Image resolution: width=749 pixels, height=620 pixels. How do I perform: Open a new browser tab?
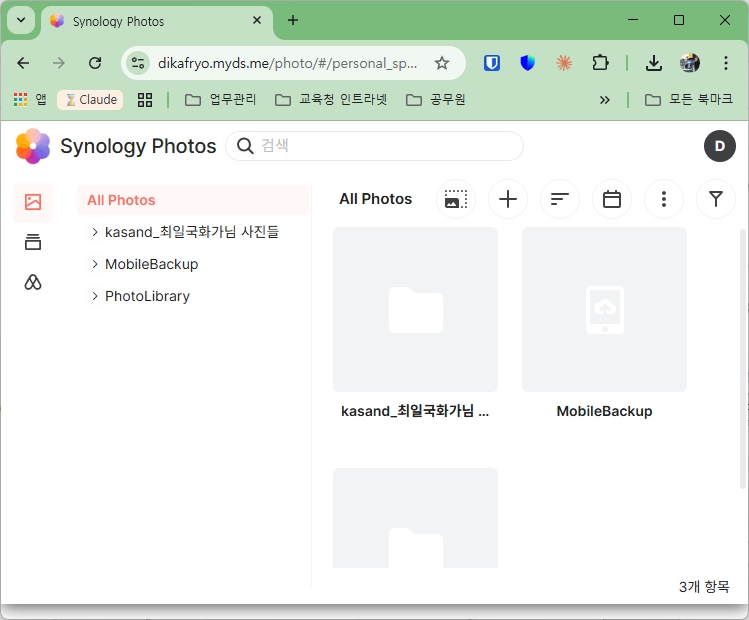tap(293, 20)
